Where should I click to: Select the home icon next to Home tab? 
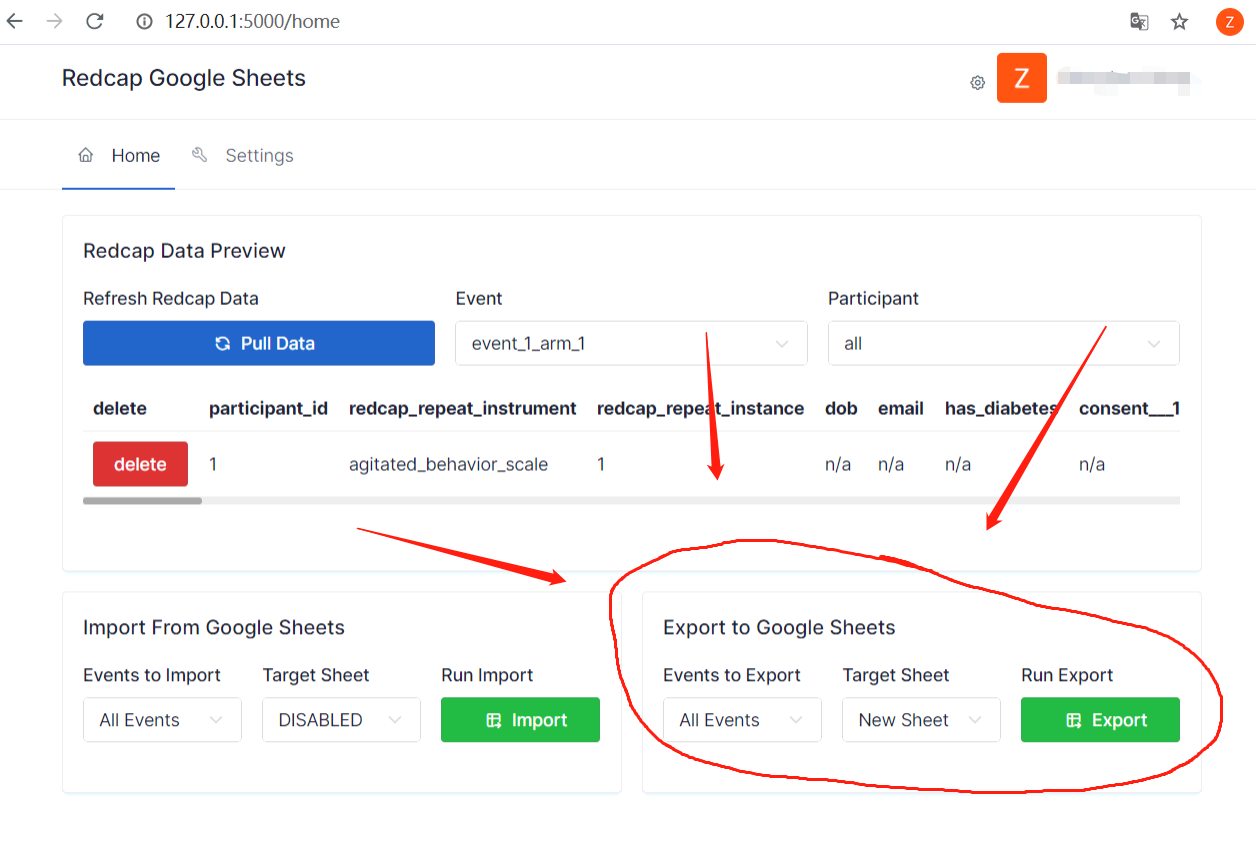pyautogui.click(x=85, y=155)
